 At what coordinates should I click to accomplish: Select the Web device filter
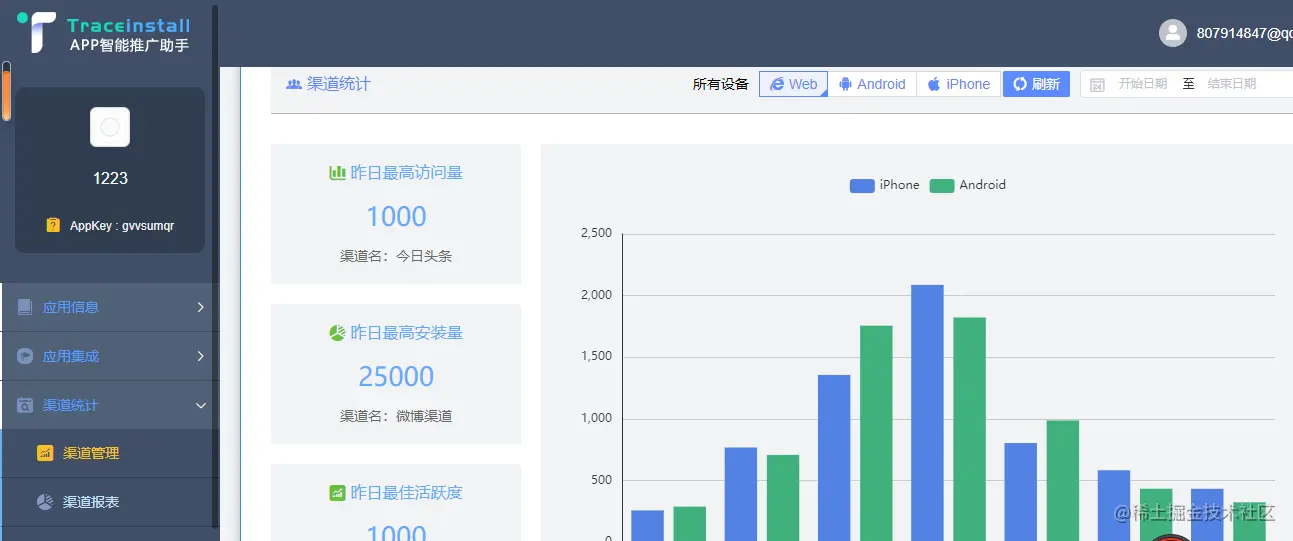pyautogui.click(x=793, y=84)
